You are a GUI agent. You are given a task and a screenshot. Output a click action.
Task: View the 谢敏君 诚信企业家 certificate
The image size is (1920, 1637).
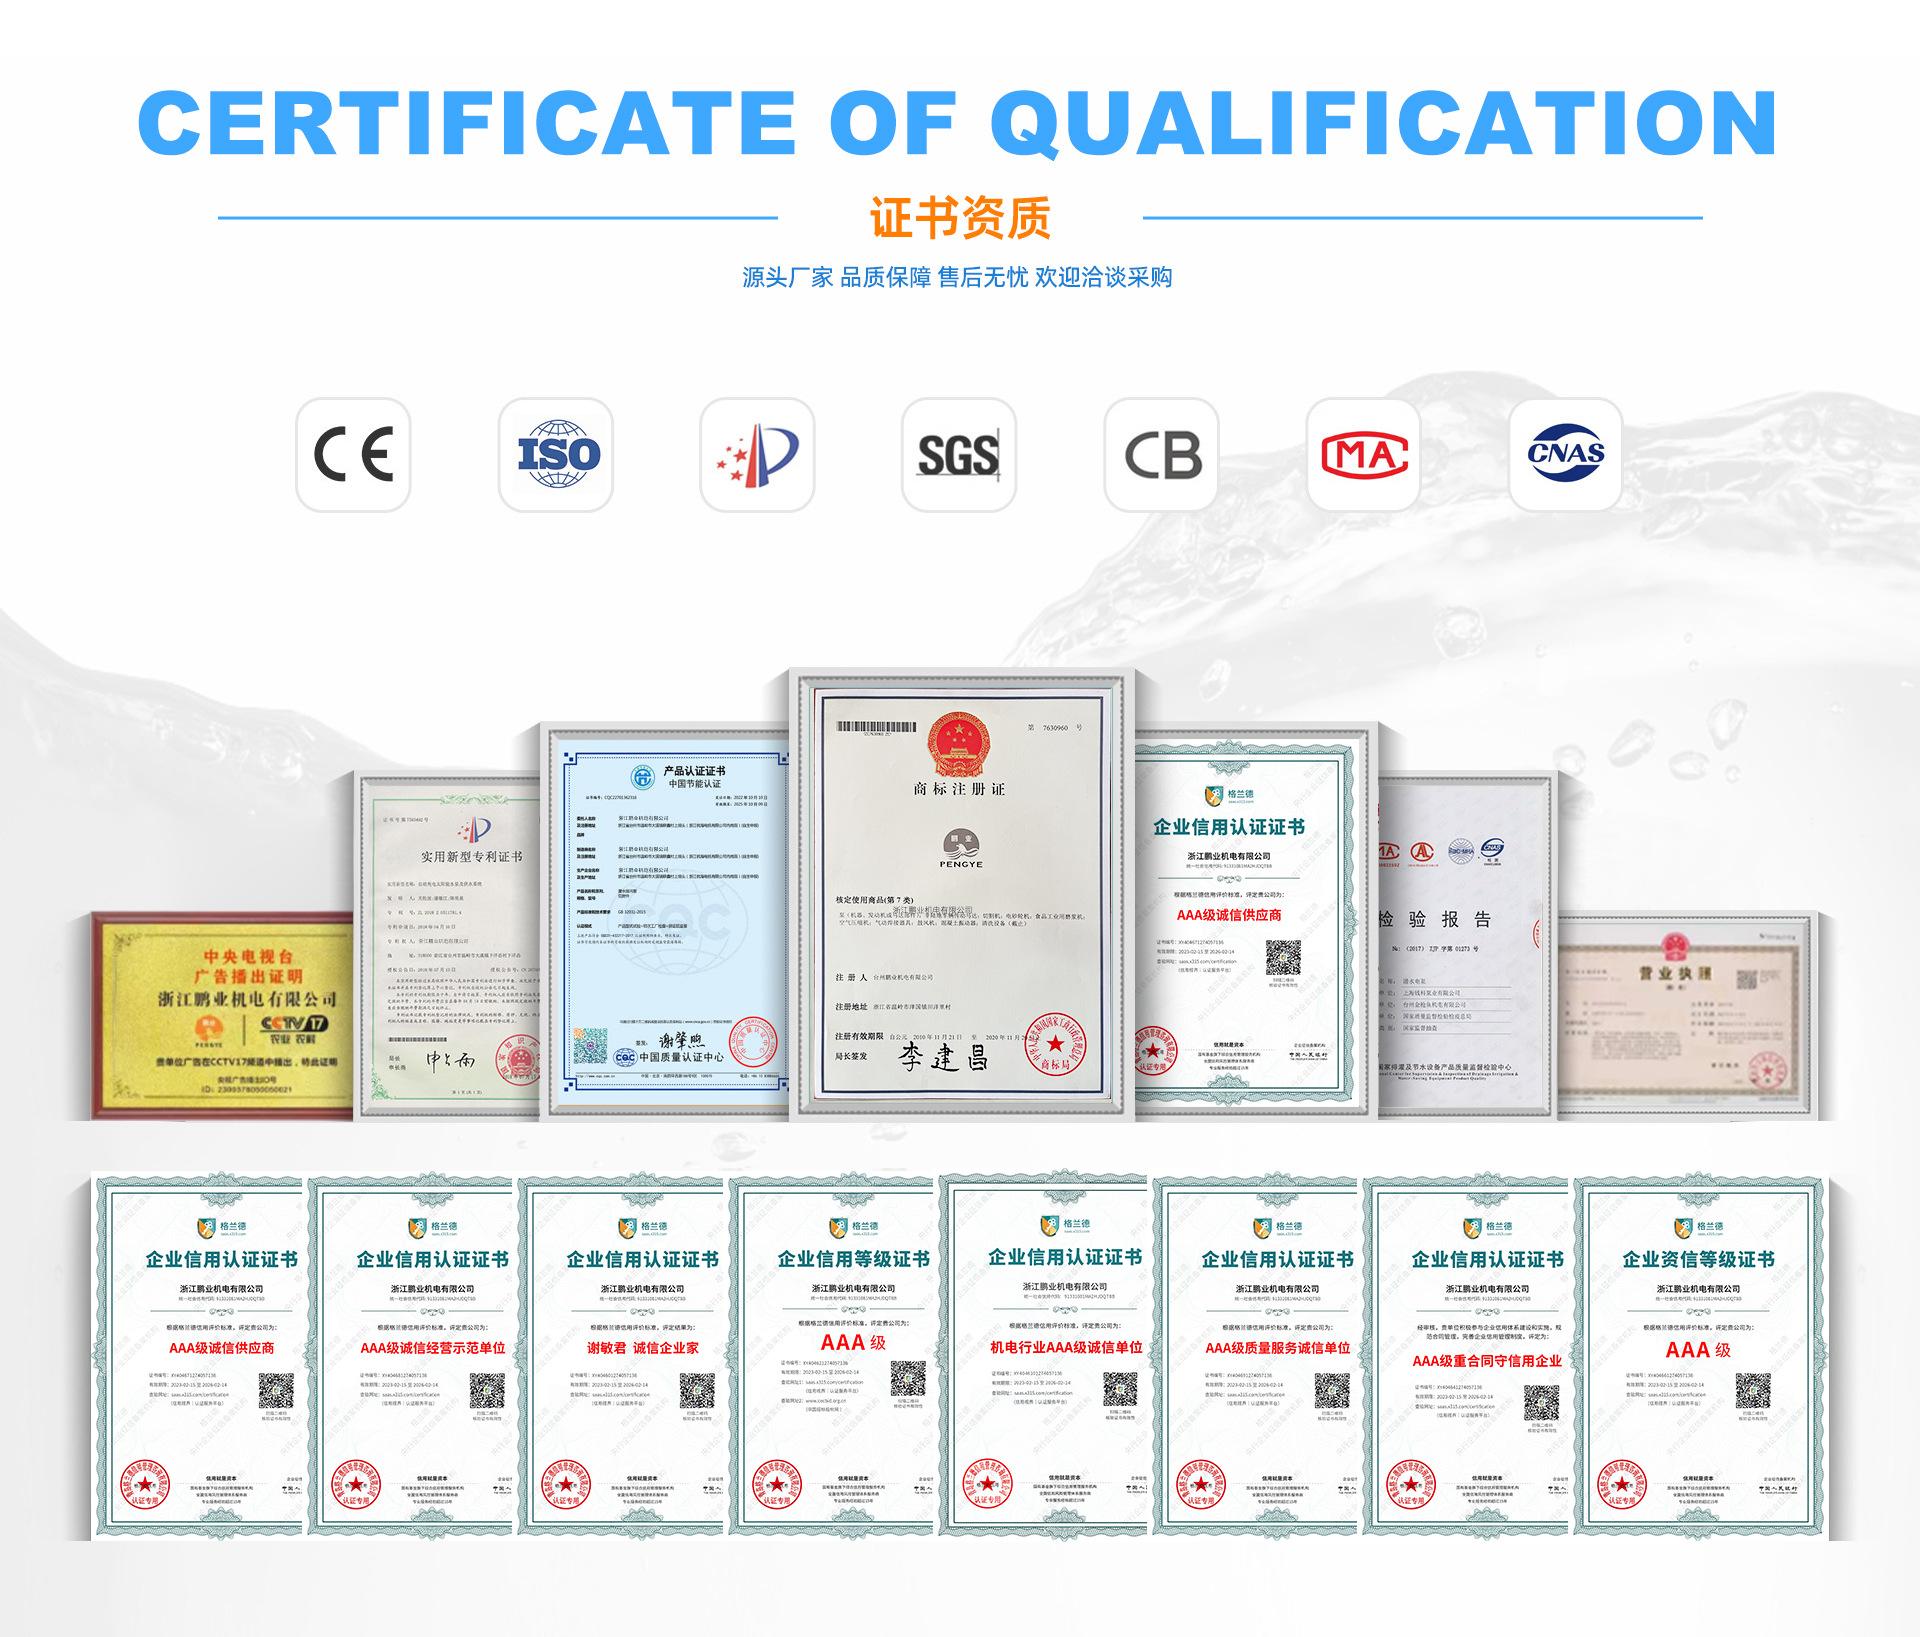620,1357
